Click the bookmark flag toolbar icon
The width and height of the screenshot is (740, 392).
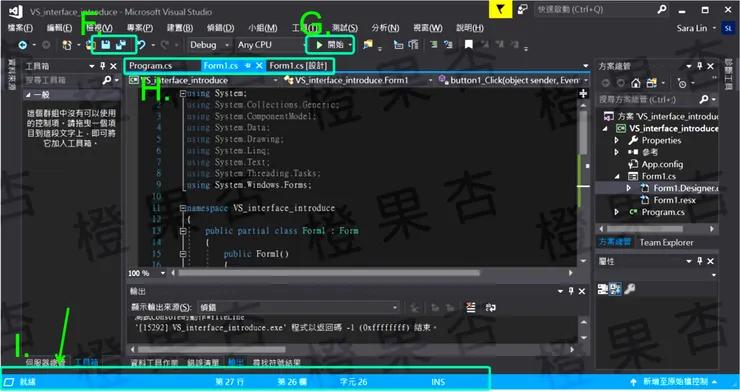(x=469, y=44)
